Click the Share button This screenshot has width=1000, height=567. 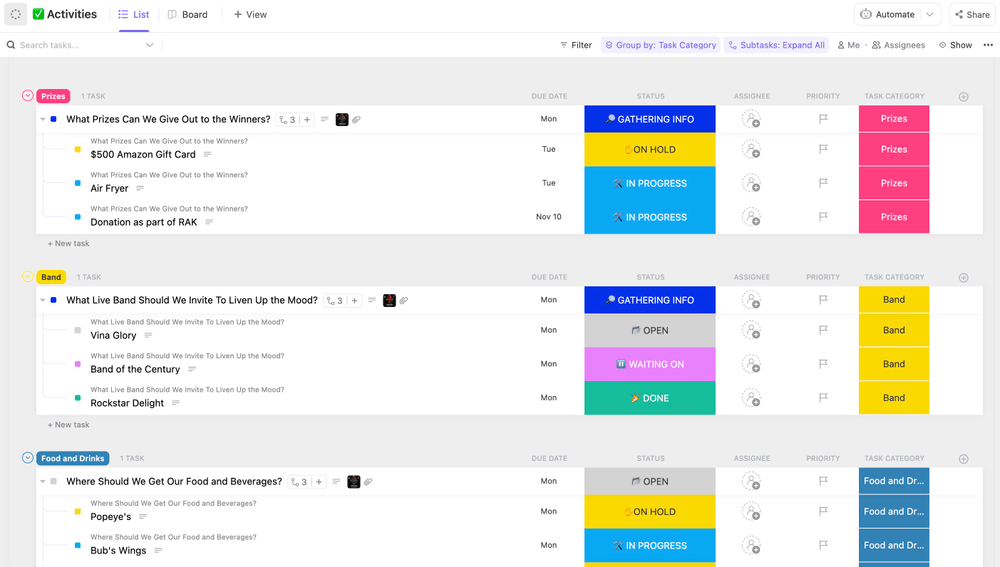tap(971, 15)
